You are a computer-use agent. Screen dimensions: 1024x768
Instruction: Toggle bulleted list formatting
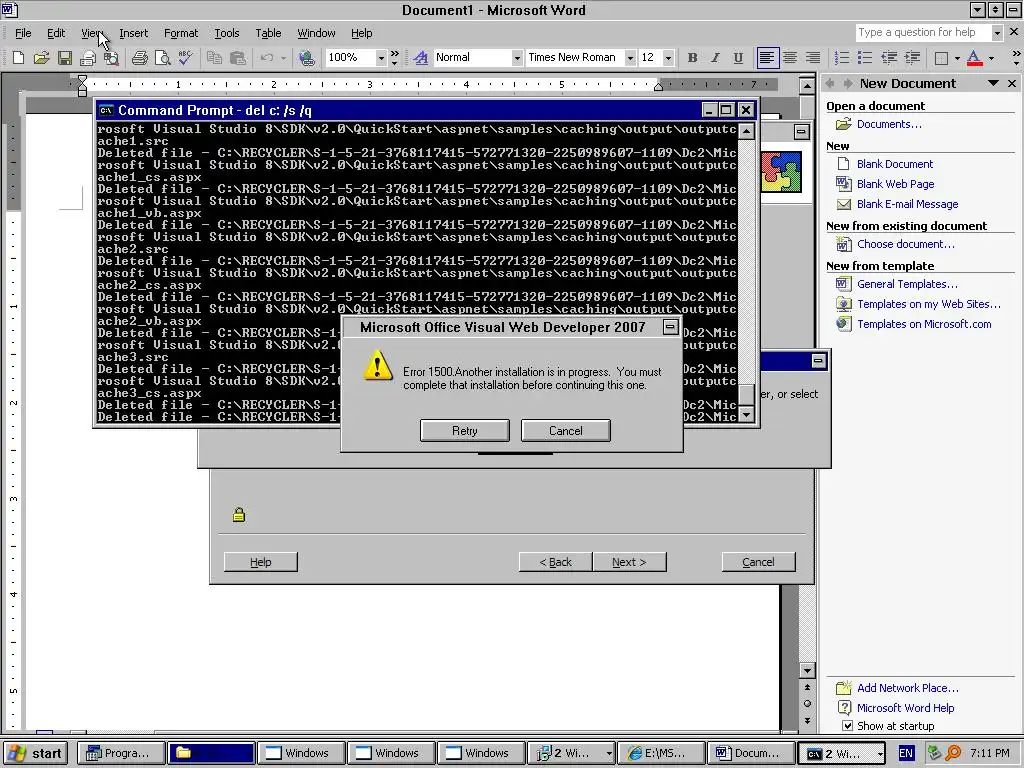(x=865, y=58)
